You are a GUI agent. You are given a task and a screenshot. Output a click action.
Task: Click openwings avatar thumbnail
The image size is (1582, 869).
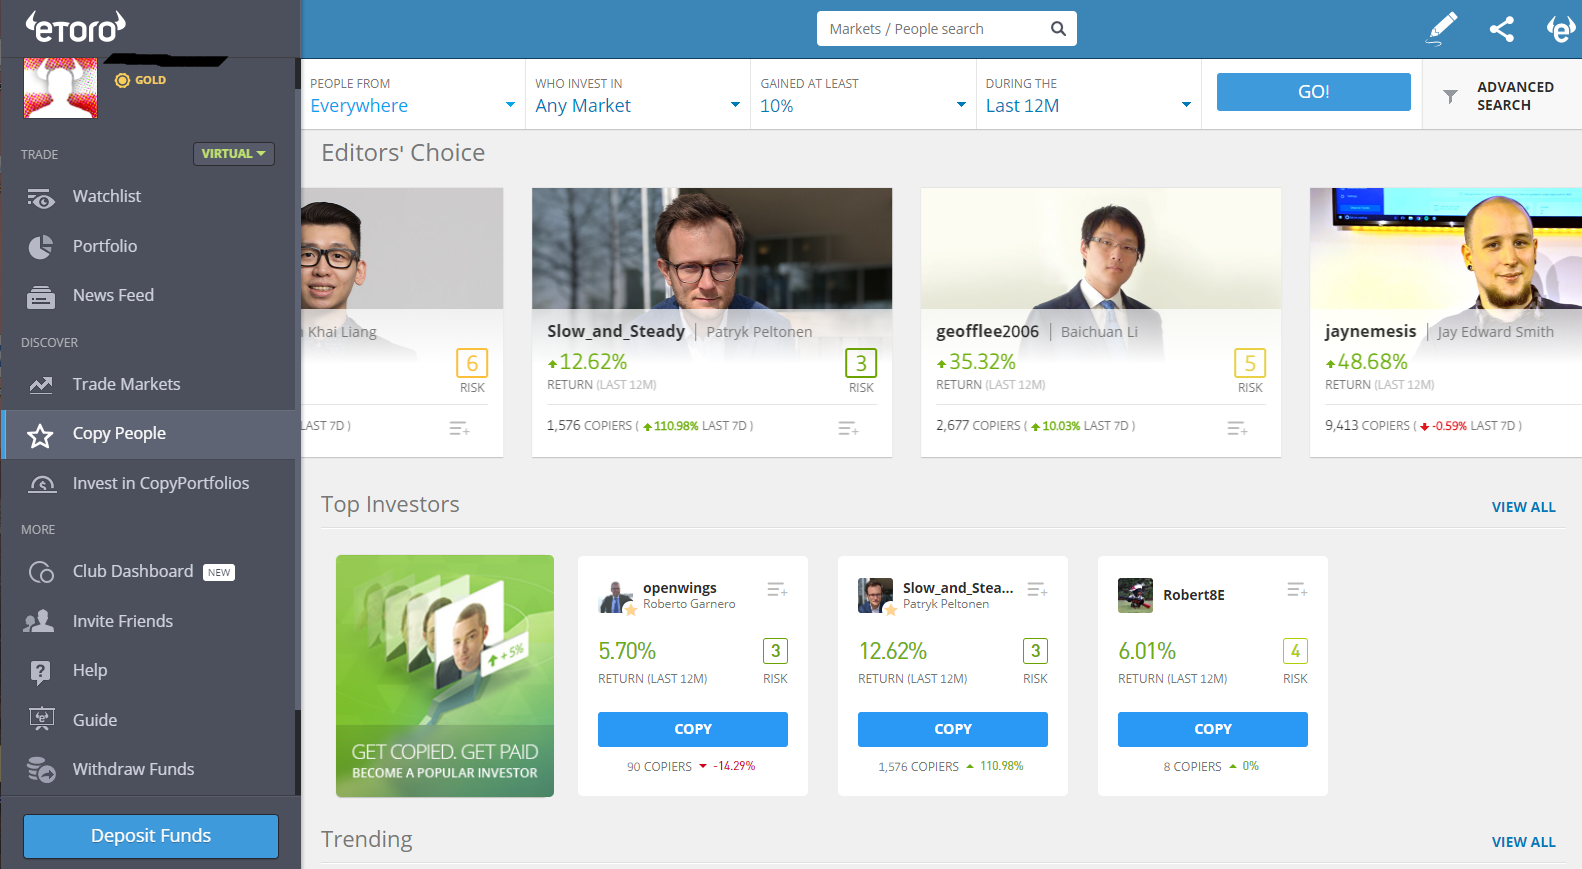pyautogui.click(x=616, y=596)
